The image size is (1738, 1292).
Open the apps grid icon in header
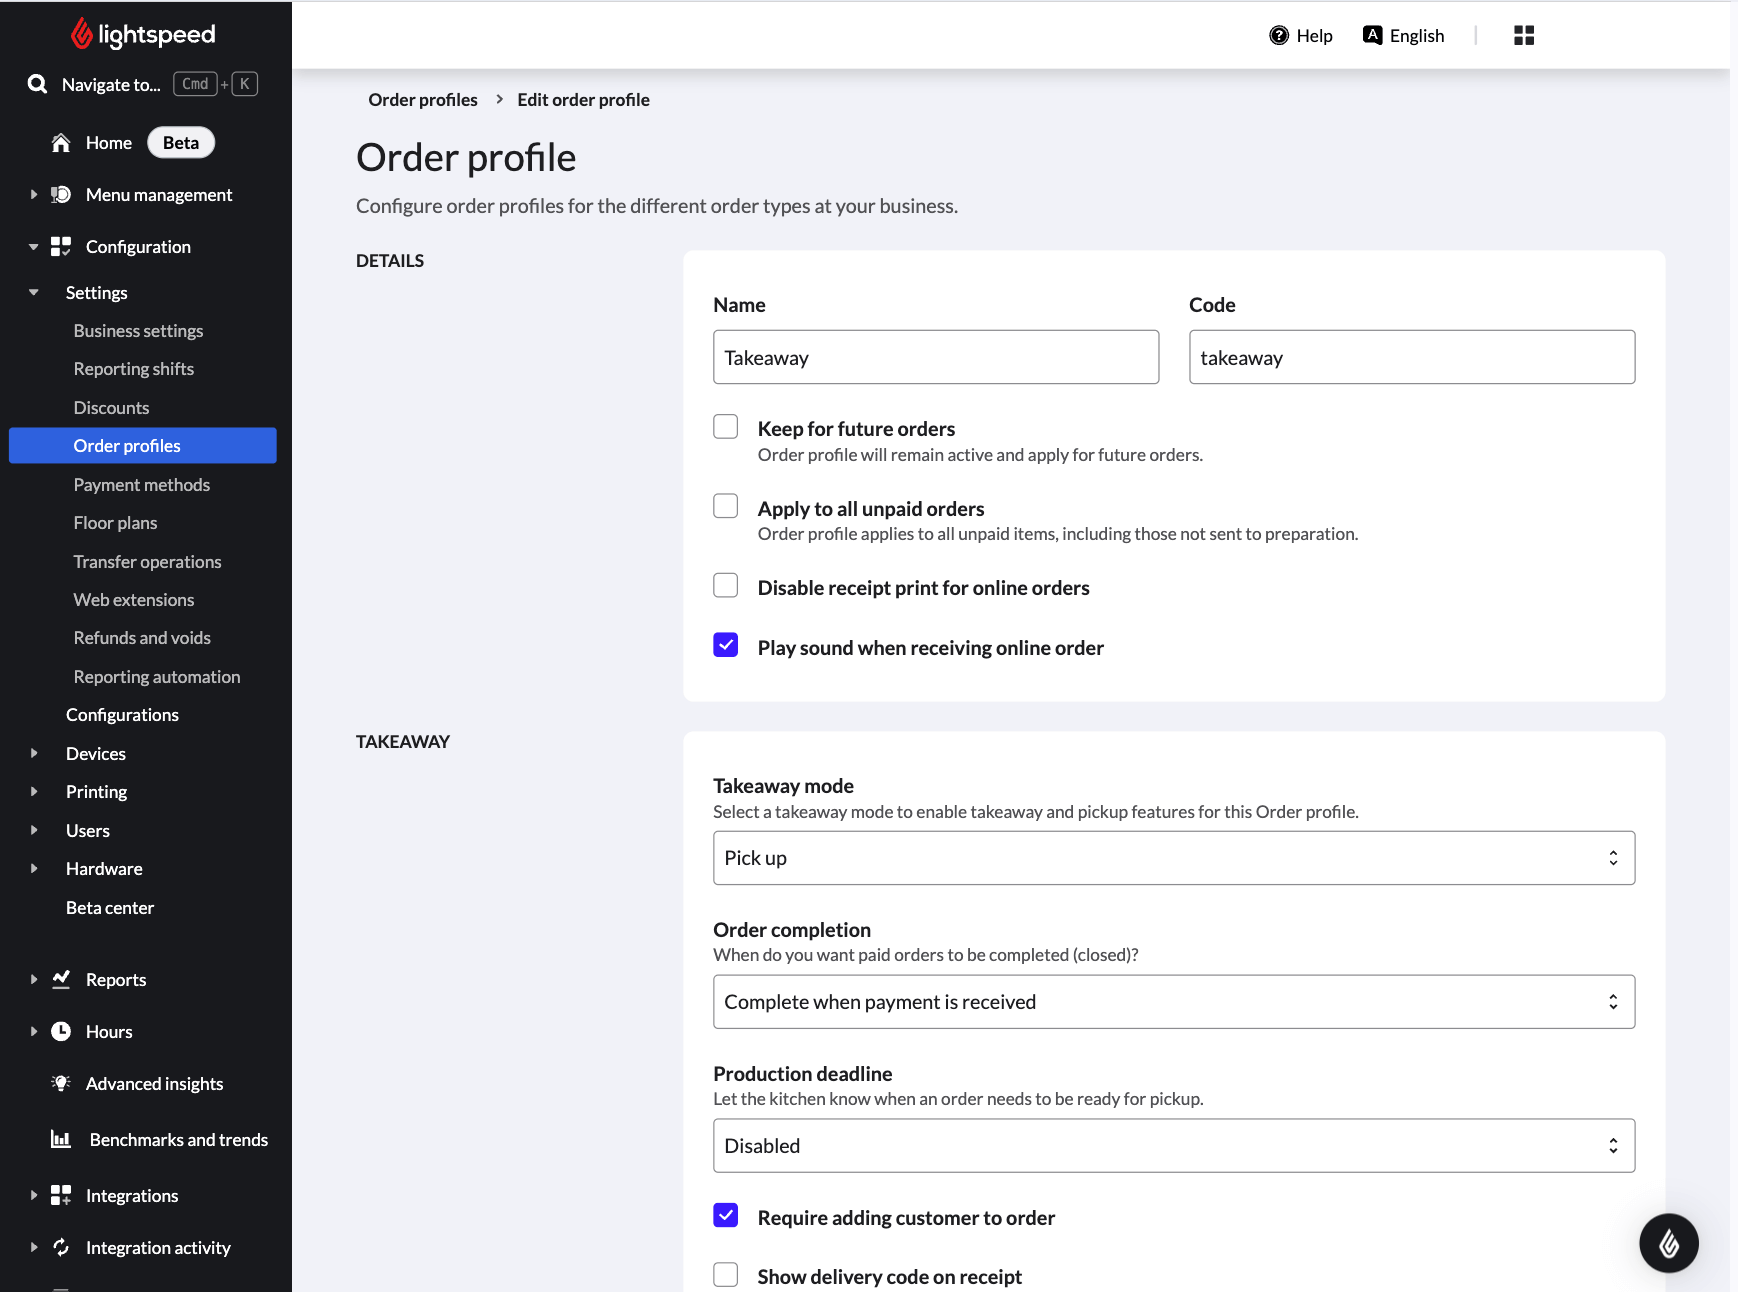(1523, 36)
